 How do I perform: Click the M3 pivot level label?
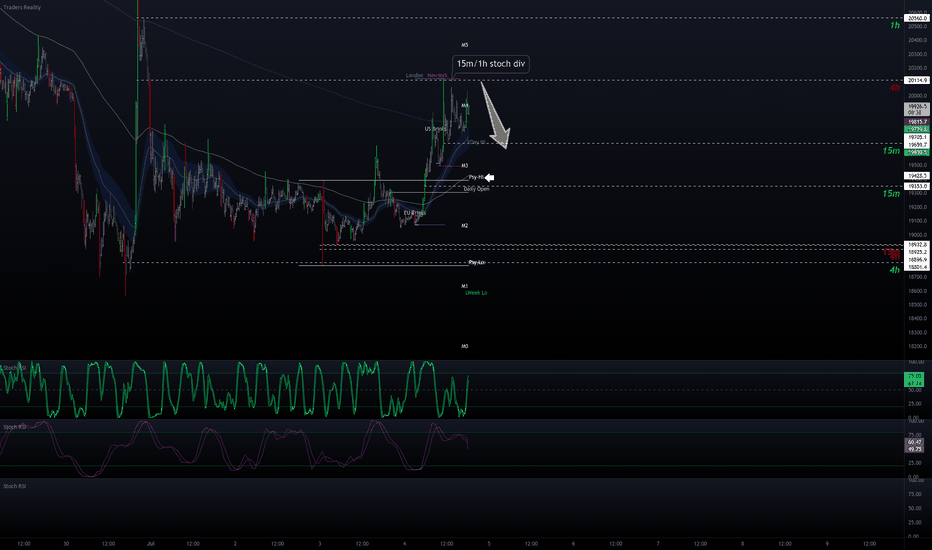465,166
